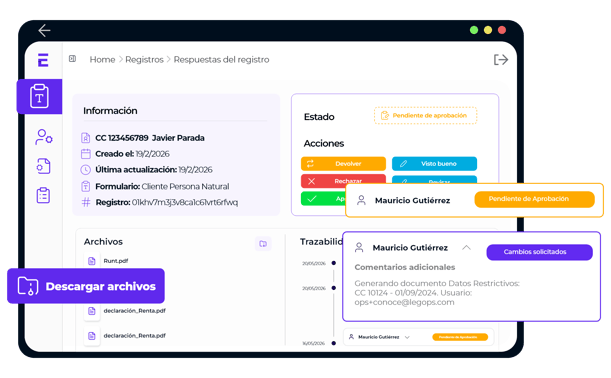This screenshot has width=611, height=378.
Task: Click the Comentarios adicionales heading
Action: 404,267
